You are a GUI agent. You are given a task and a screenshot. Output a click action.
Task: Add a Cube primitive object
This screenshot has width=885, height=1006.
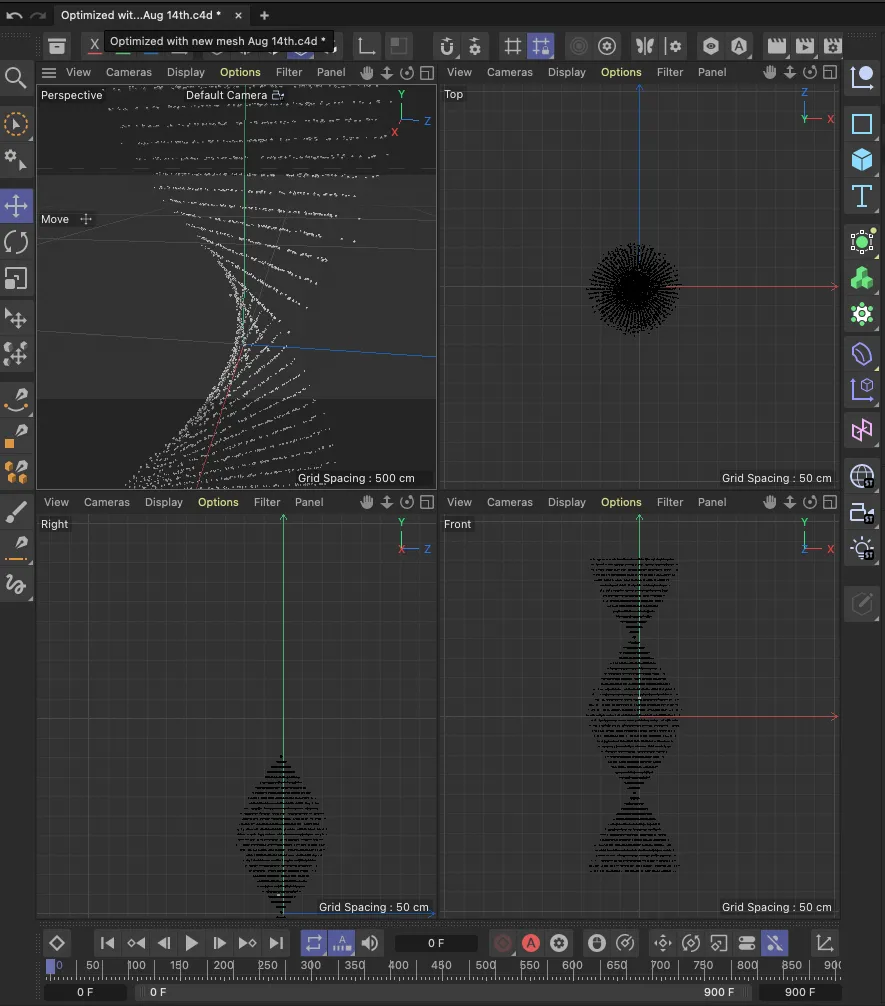tap(861, 160)
